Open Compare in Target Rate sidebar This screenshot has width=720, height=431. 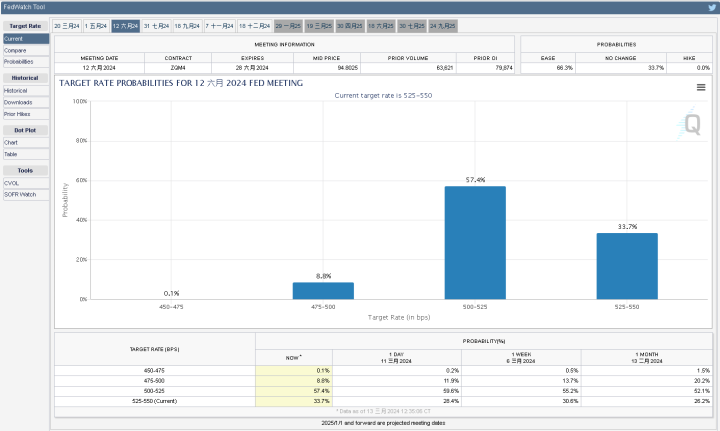tap(26, 50)
